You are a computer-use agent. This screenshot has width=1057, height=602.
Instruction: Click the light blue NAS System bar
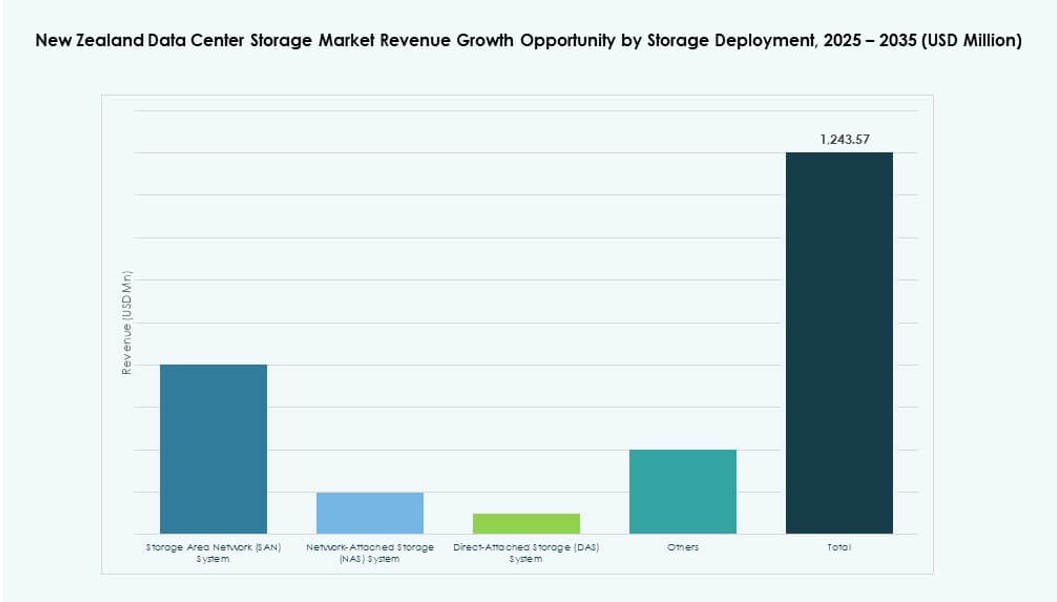click(369, 512)
